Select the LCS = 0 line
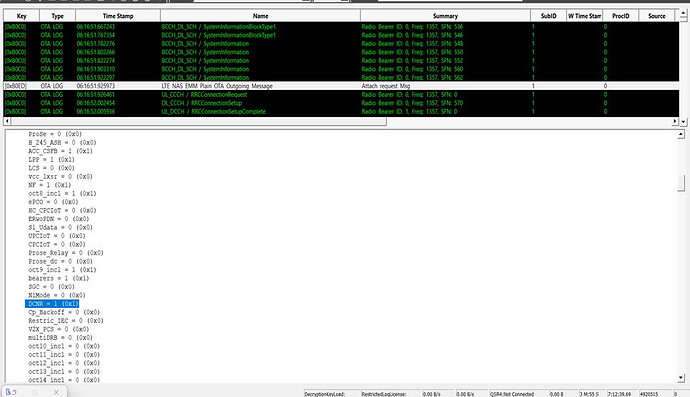This screenshot has width=690, height=397. [x=51, y=168]
